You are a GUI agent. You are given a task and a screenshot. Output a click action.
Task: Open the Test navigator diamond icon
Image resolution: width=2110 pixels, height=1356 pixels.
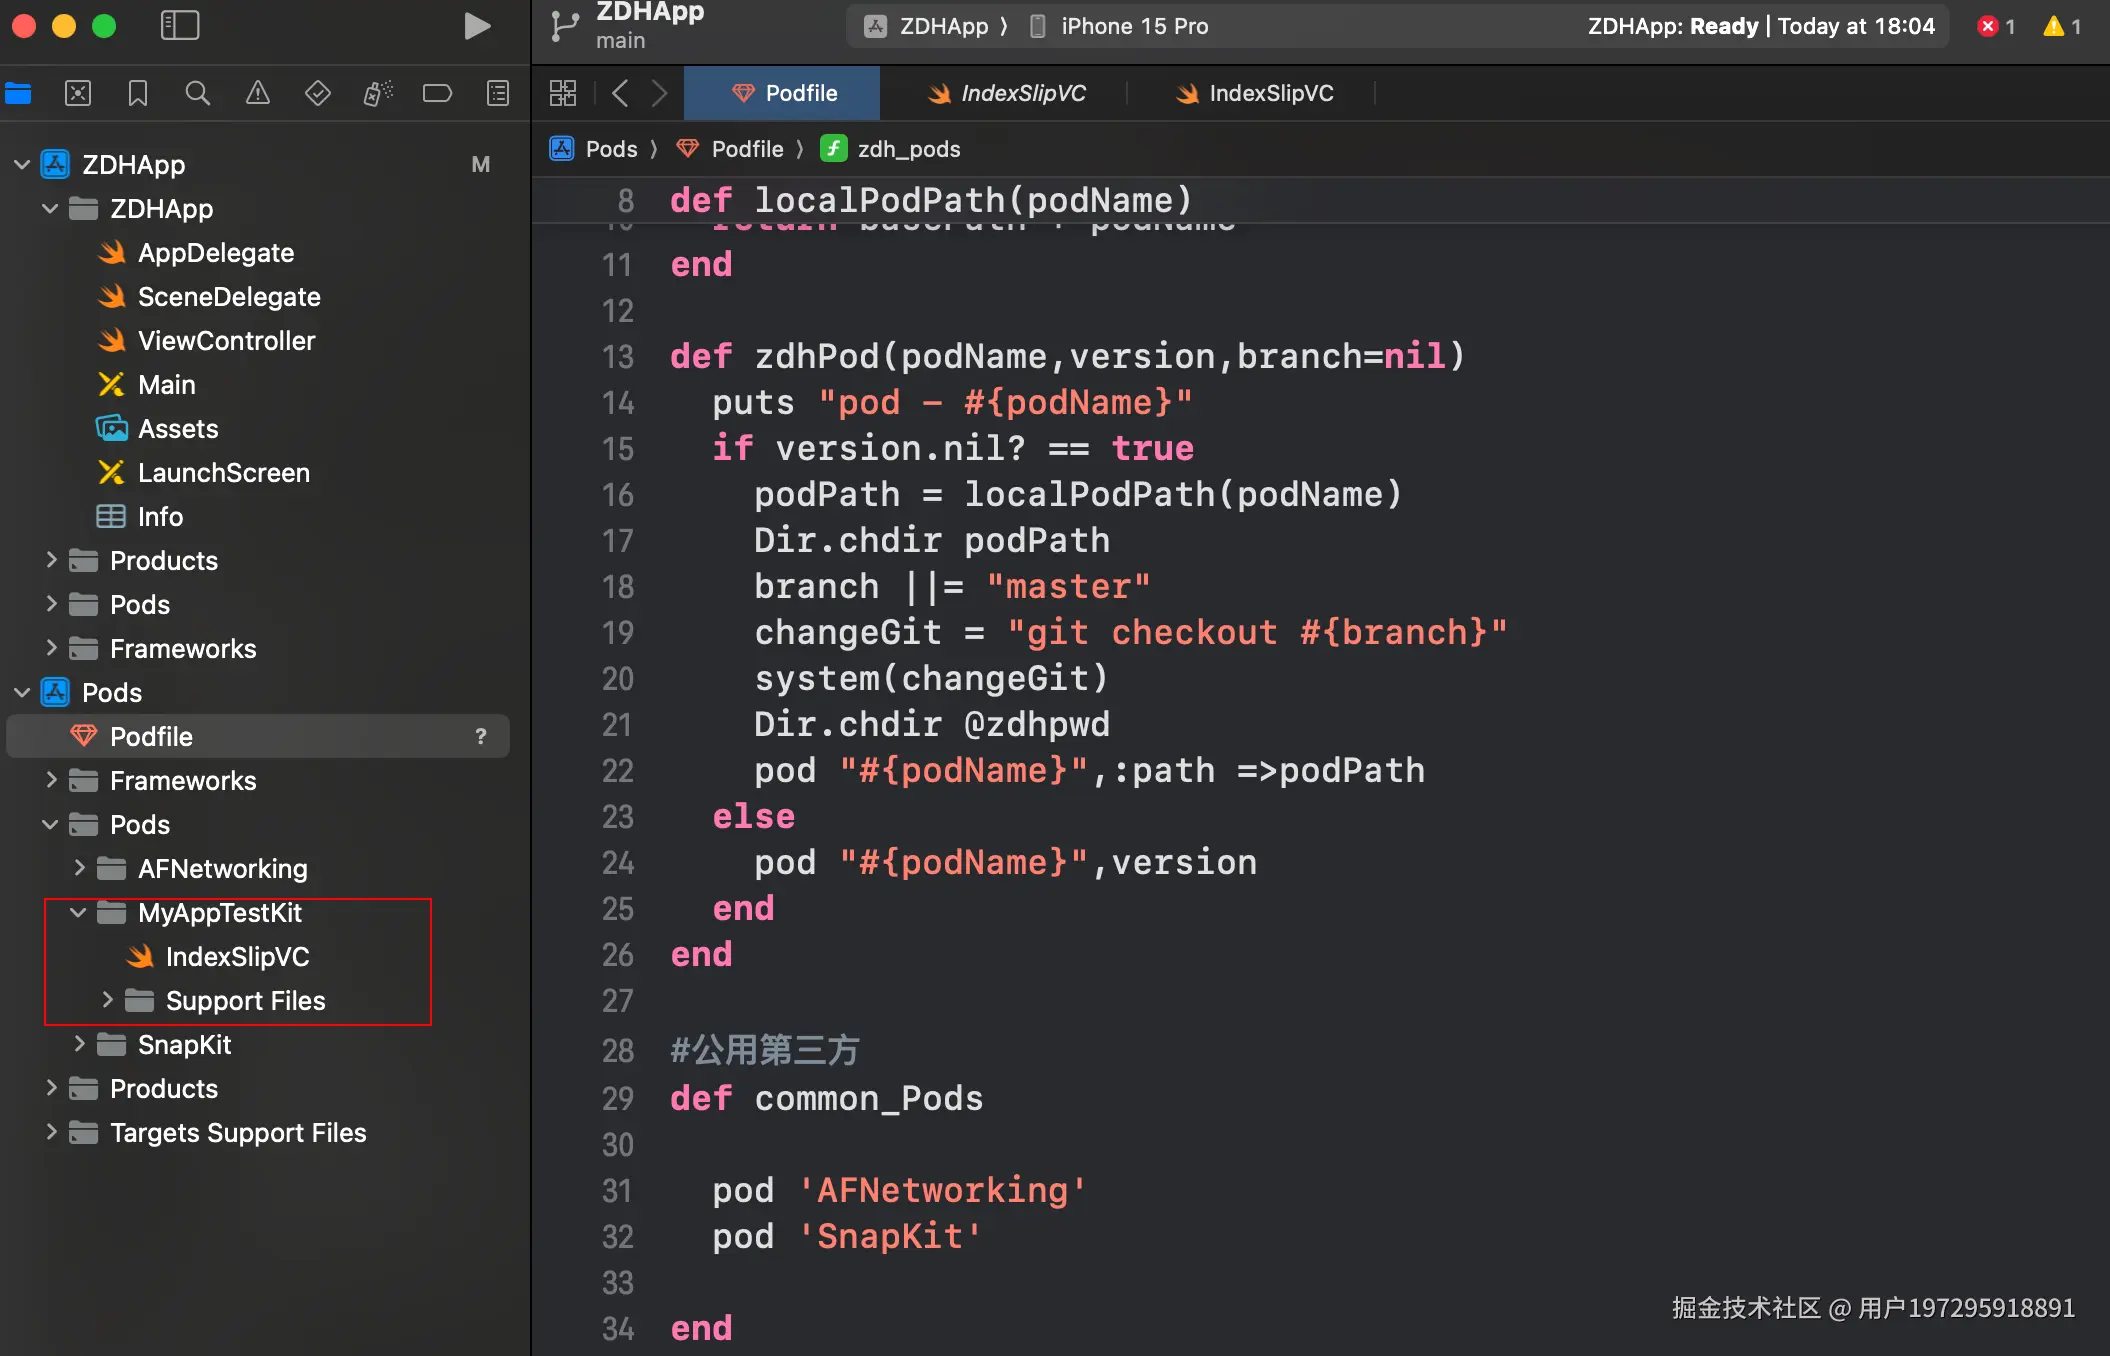[318, 94]
